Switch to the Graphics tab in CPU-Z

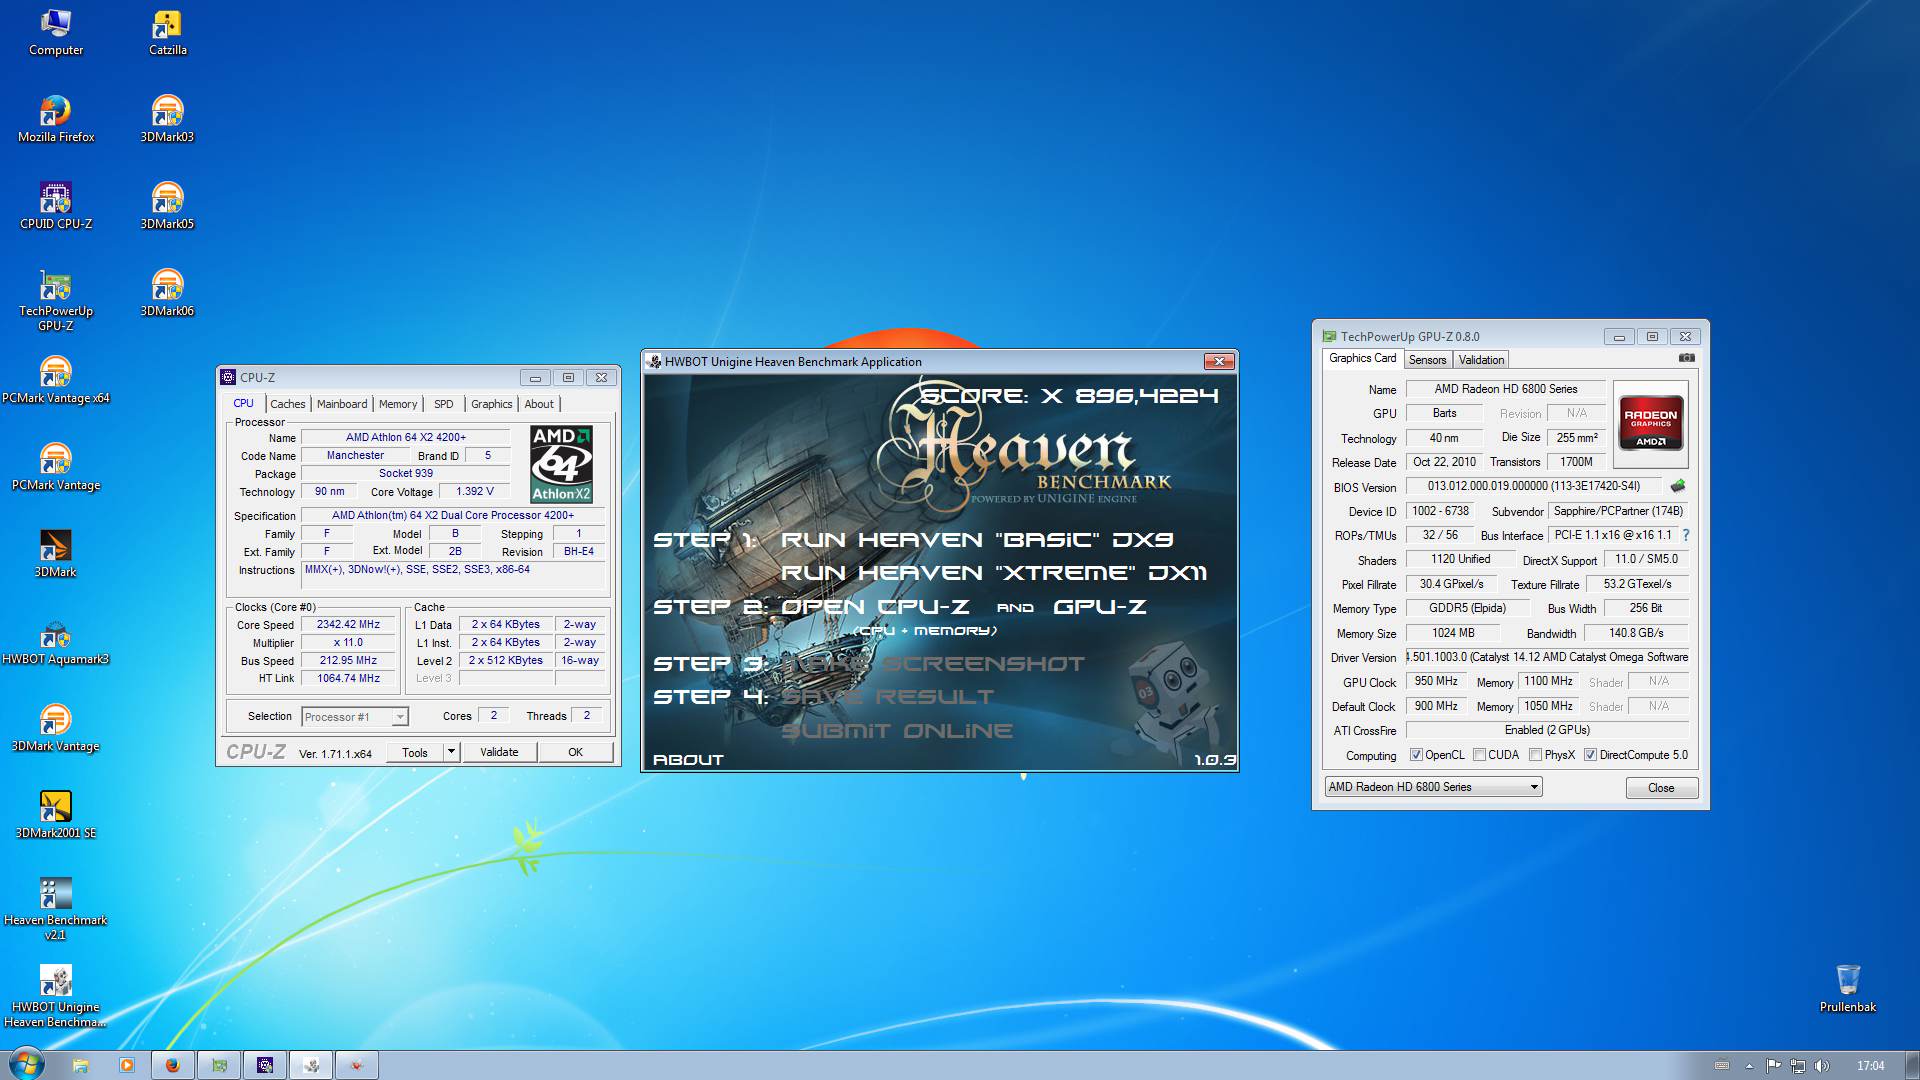(491, 404)
